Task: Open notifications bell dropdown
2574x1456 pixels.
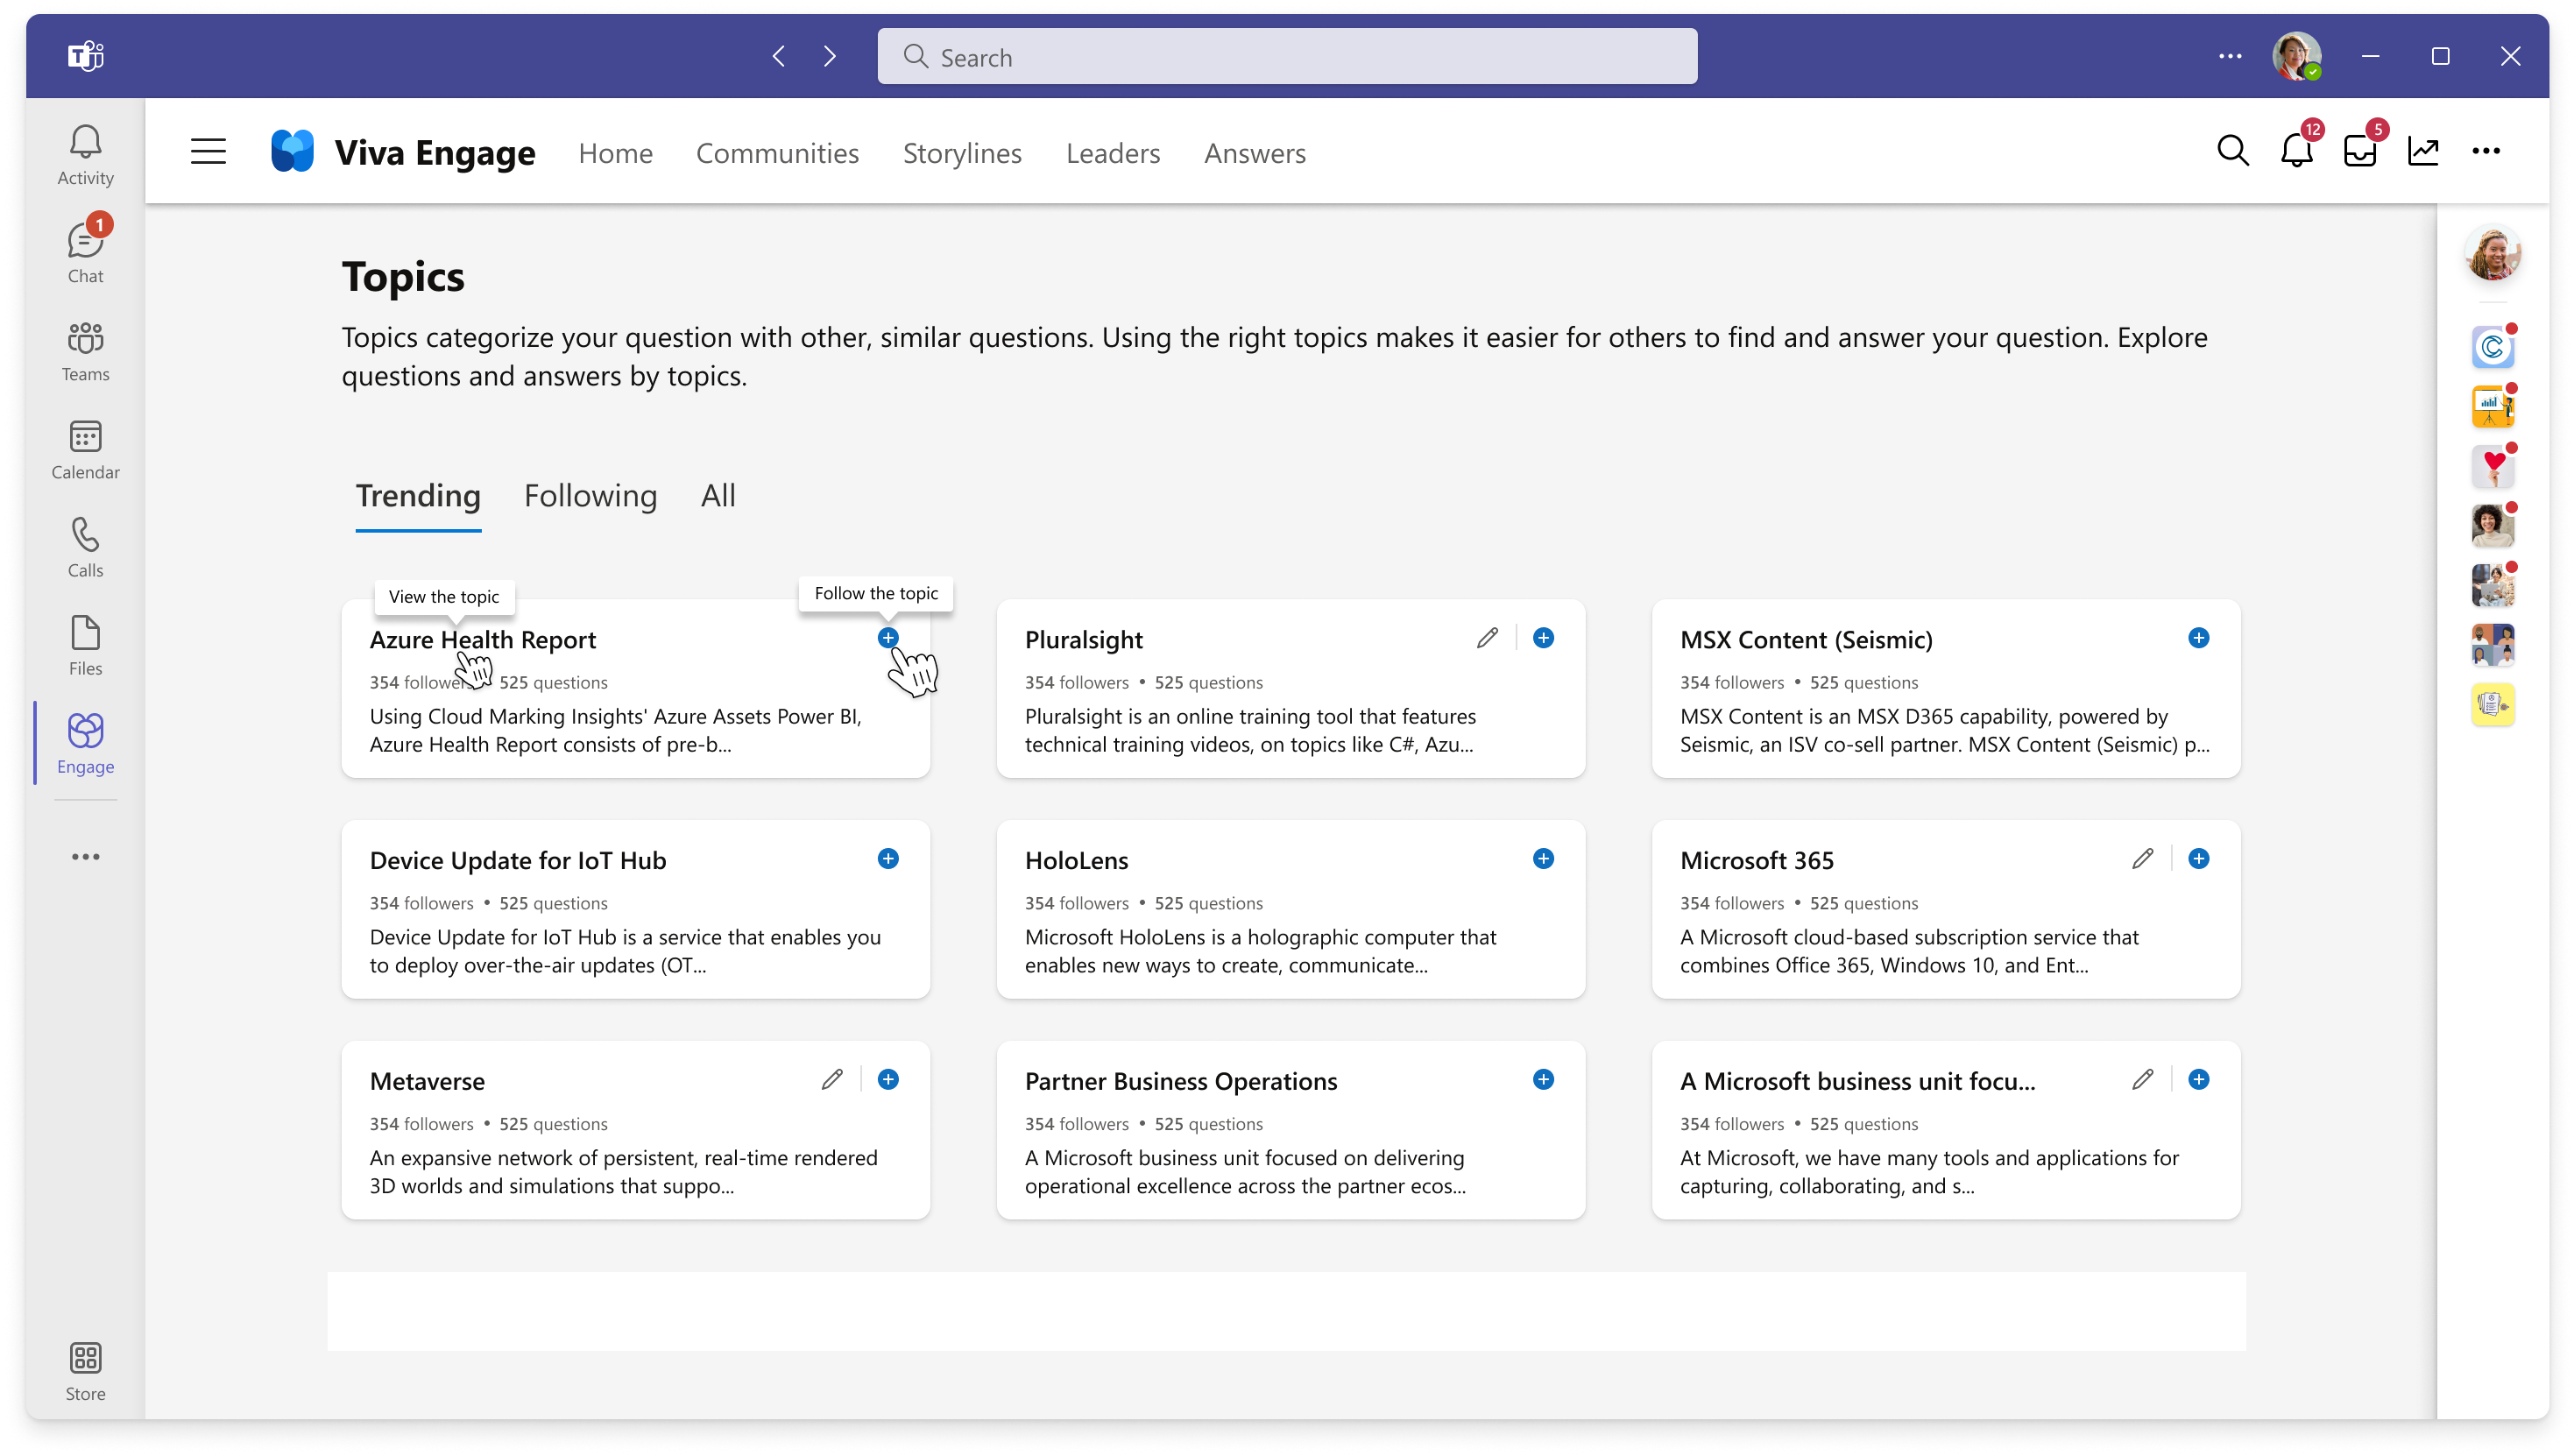Action: tap(2296, 150)
